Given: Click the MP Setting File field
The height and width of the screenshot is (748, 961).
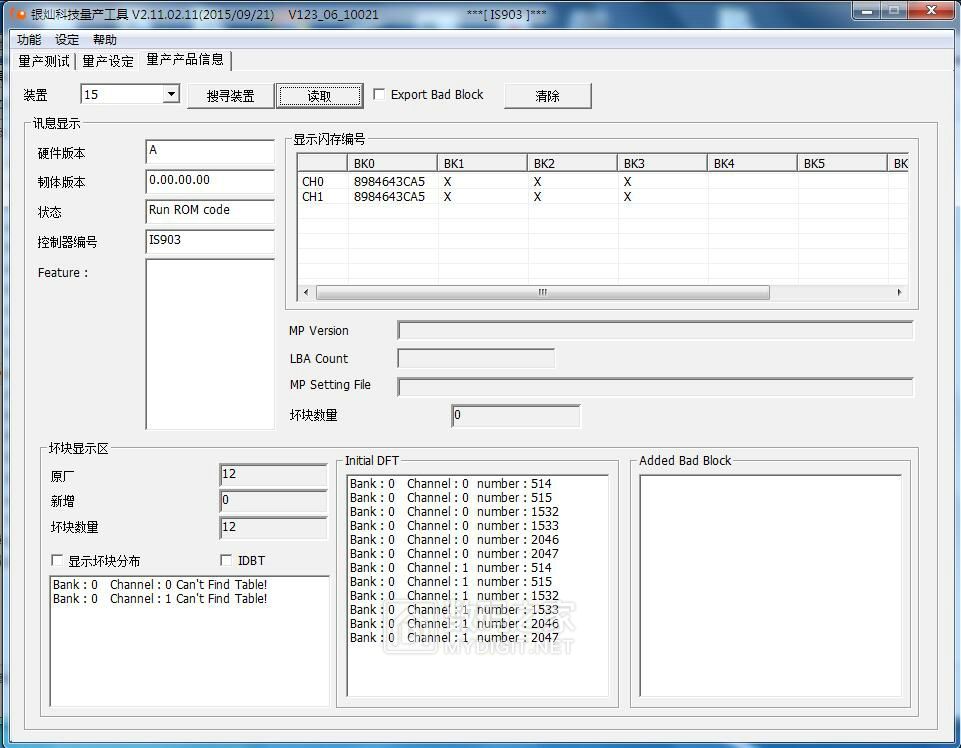Looking at the screenshot, I should pos(655,387).
